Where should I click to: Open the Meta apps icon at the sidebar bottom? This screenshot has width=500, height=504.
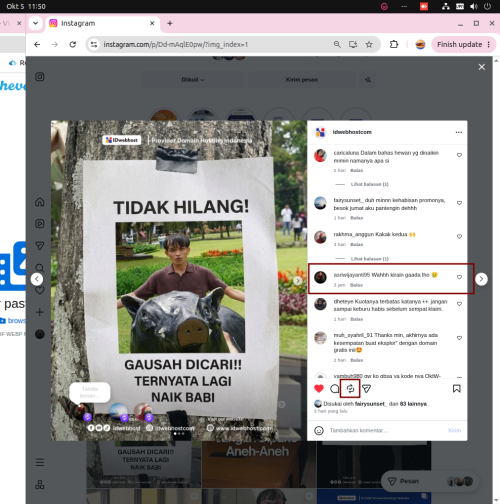tap(40, 485)
